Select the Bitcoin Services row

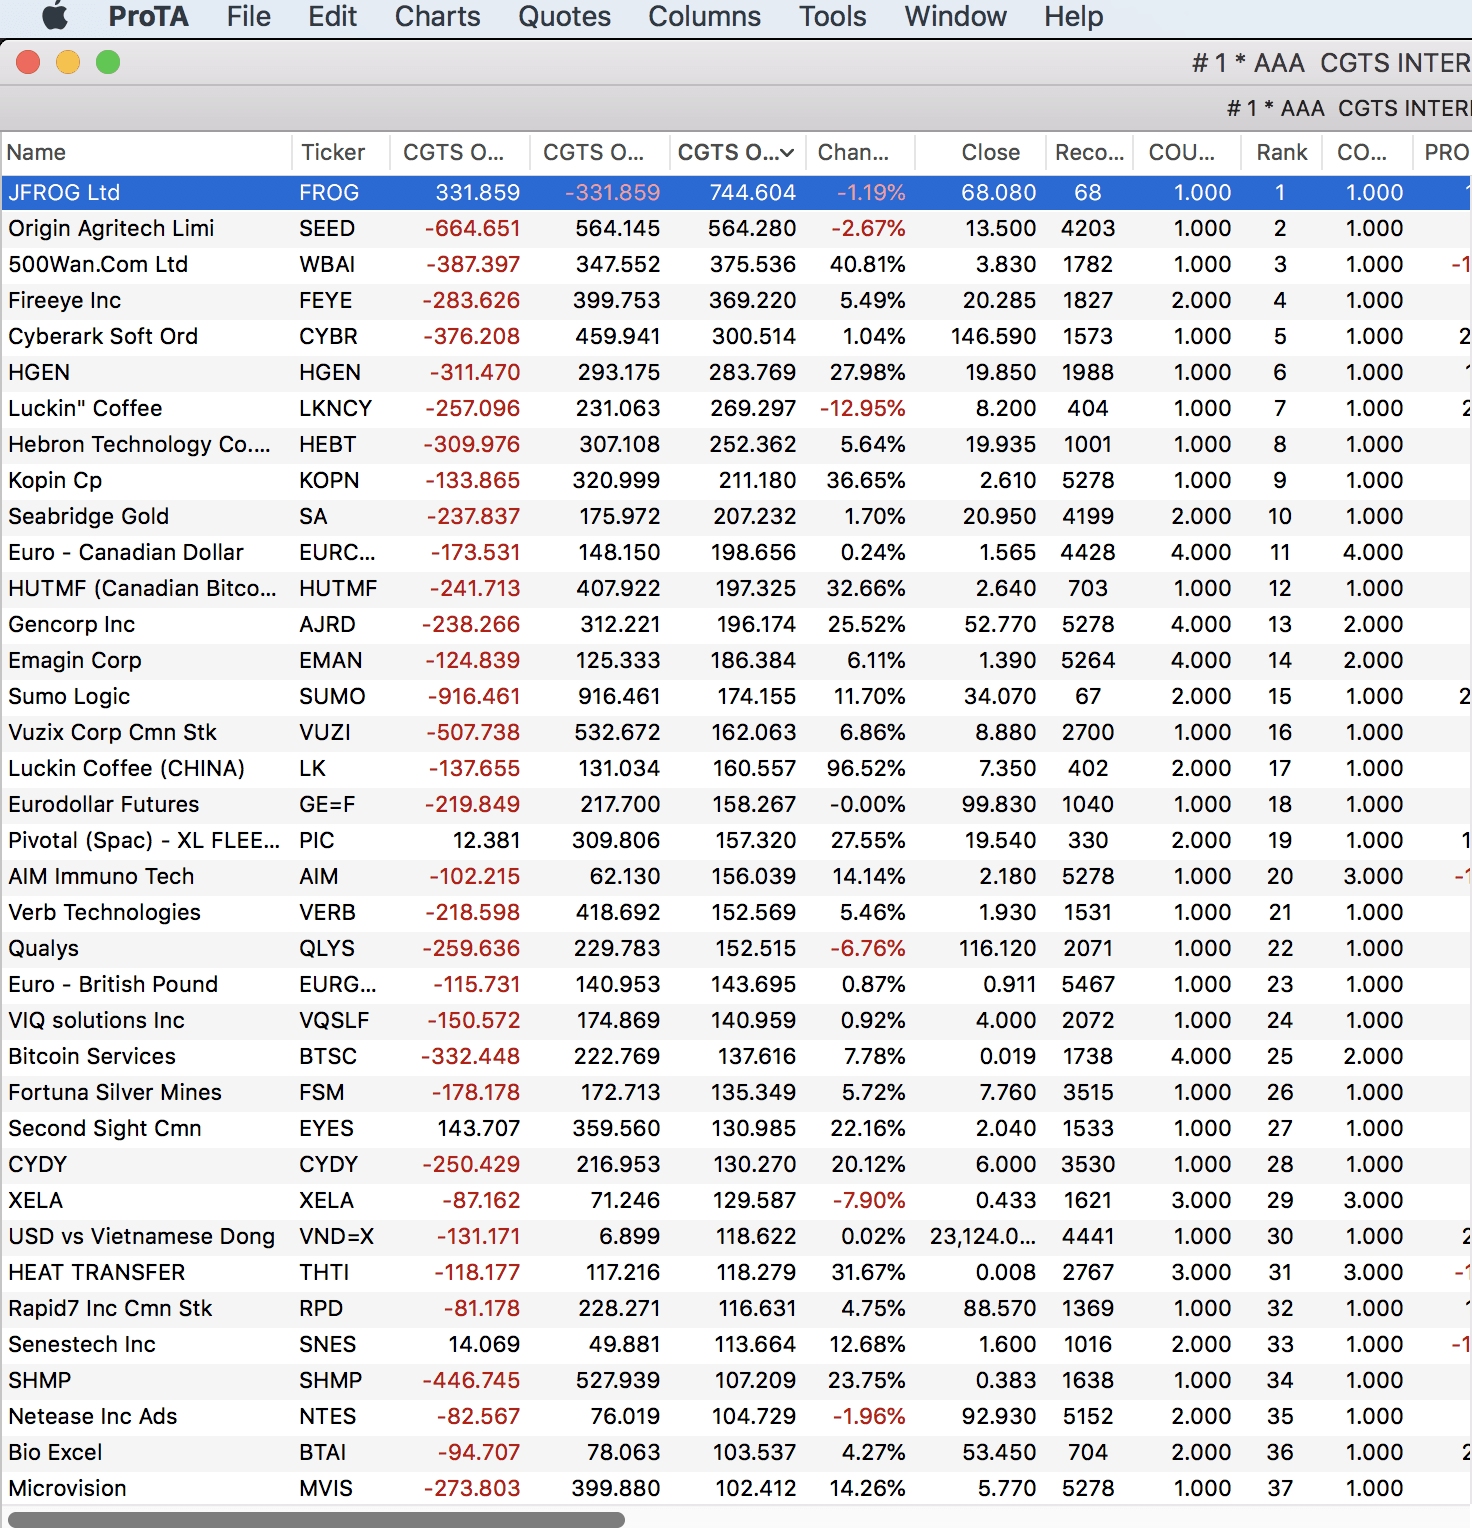(x=736, y=1056)
